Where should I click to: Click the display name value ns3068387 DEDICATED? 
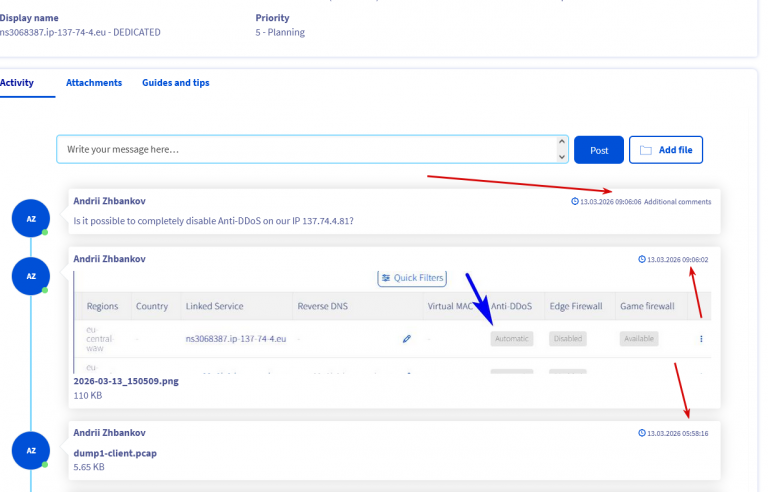[x=80, y=32]
